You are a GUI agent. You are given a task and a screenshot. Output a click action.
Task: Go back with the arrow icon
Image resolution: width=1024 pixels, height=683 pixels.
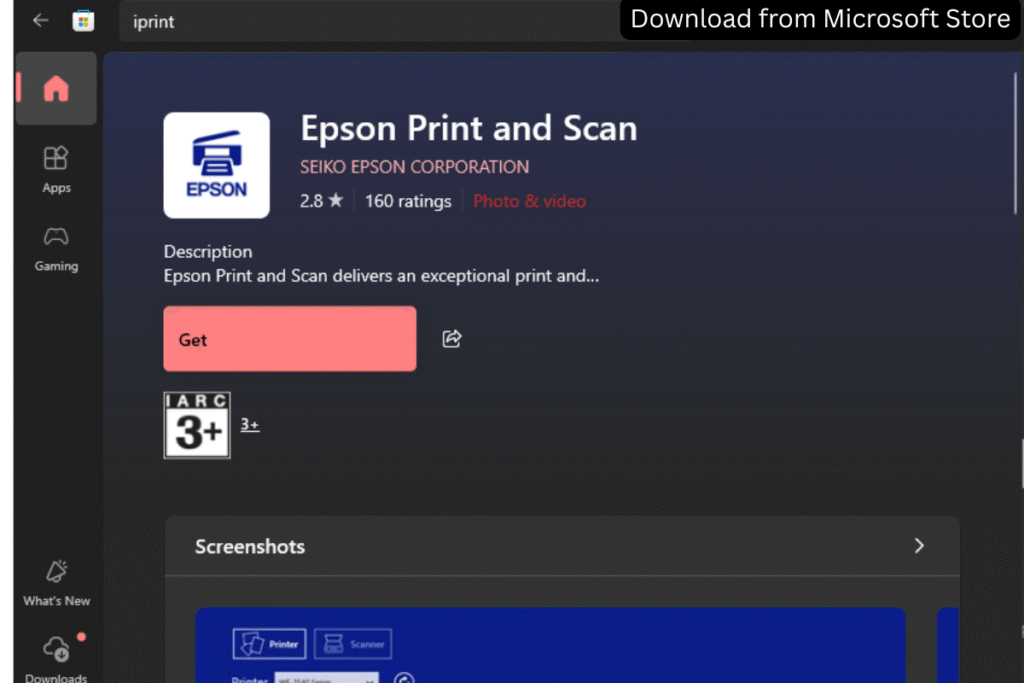click(x=40, y=21)
